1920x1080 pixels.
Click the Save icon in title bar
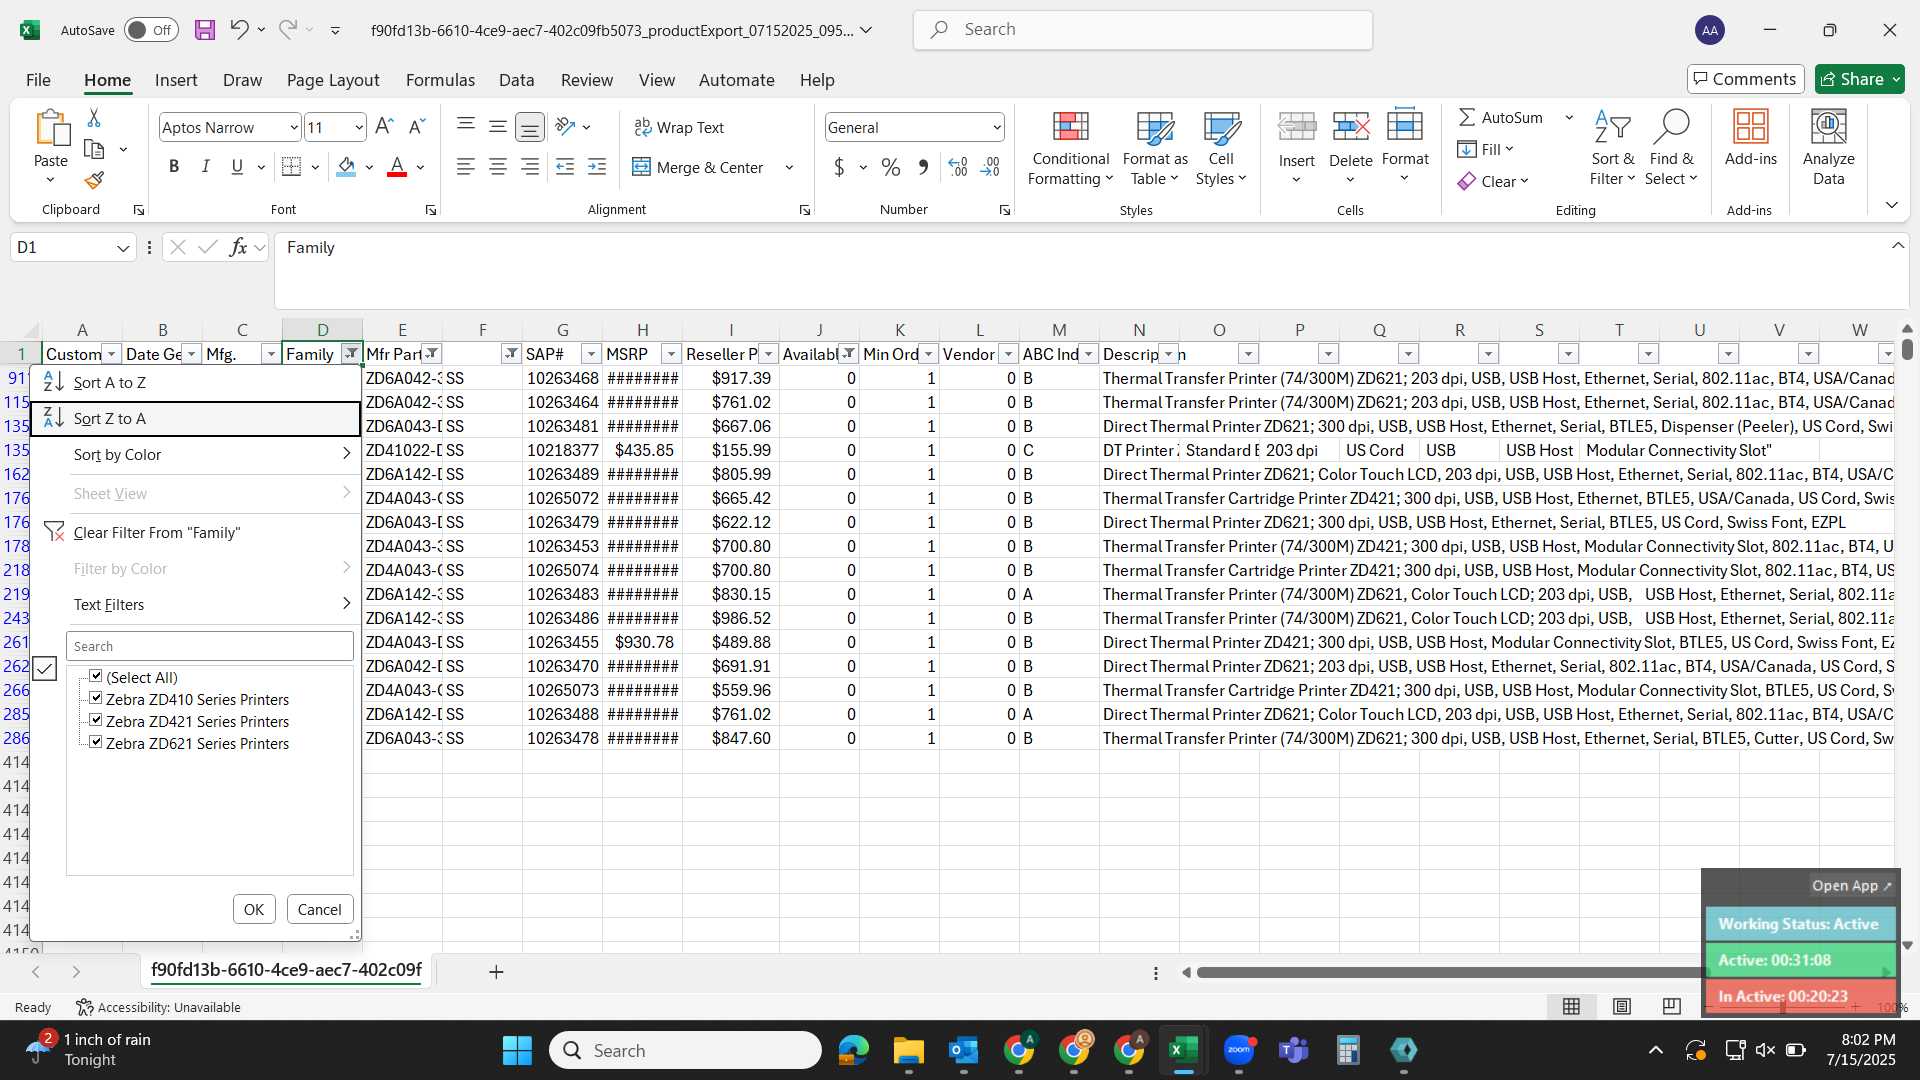pyautogui.click(x=205, y=30)
